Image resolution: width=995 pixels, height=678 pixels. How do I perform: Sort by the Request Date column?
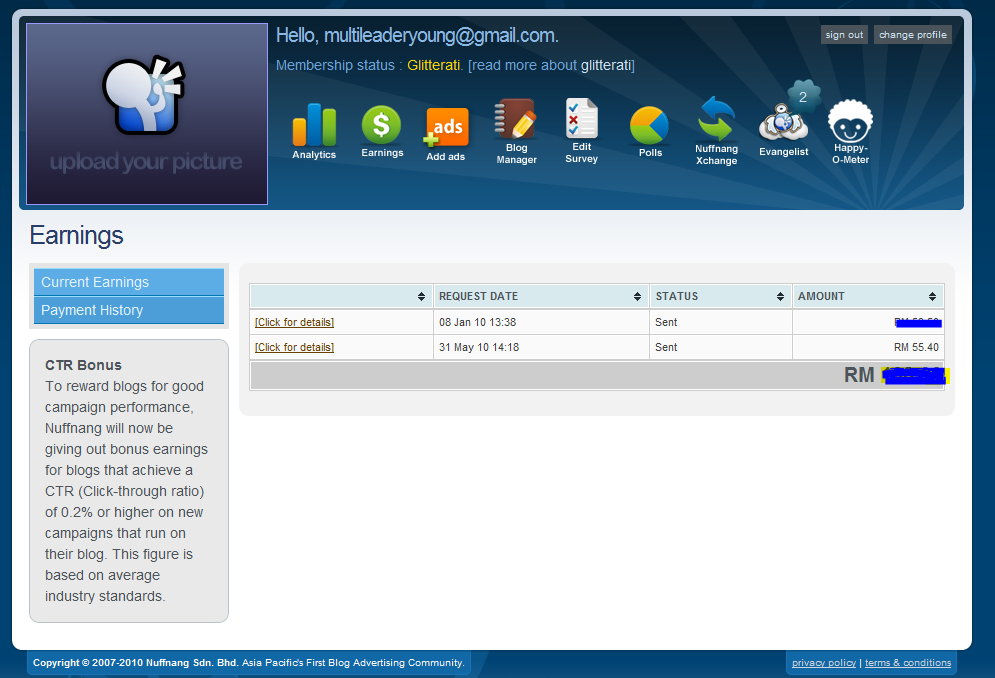[x=541, y=296]
